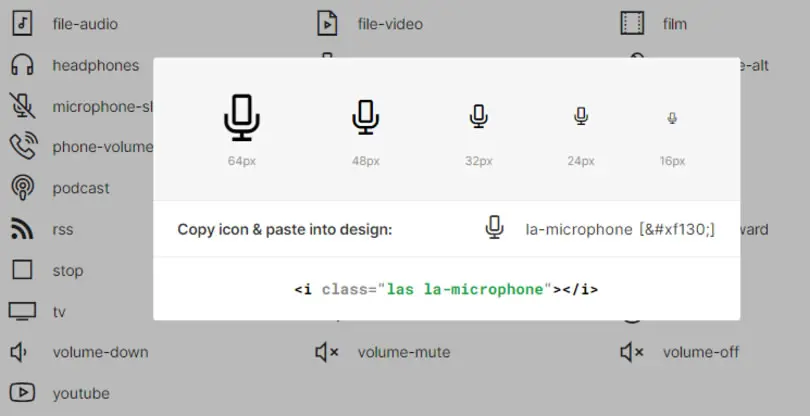
Task: Open the youtube icon entry
Action: pyautogui.click(x=22, y=393)
